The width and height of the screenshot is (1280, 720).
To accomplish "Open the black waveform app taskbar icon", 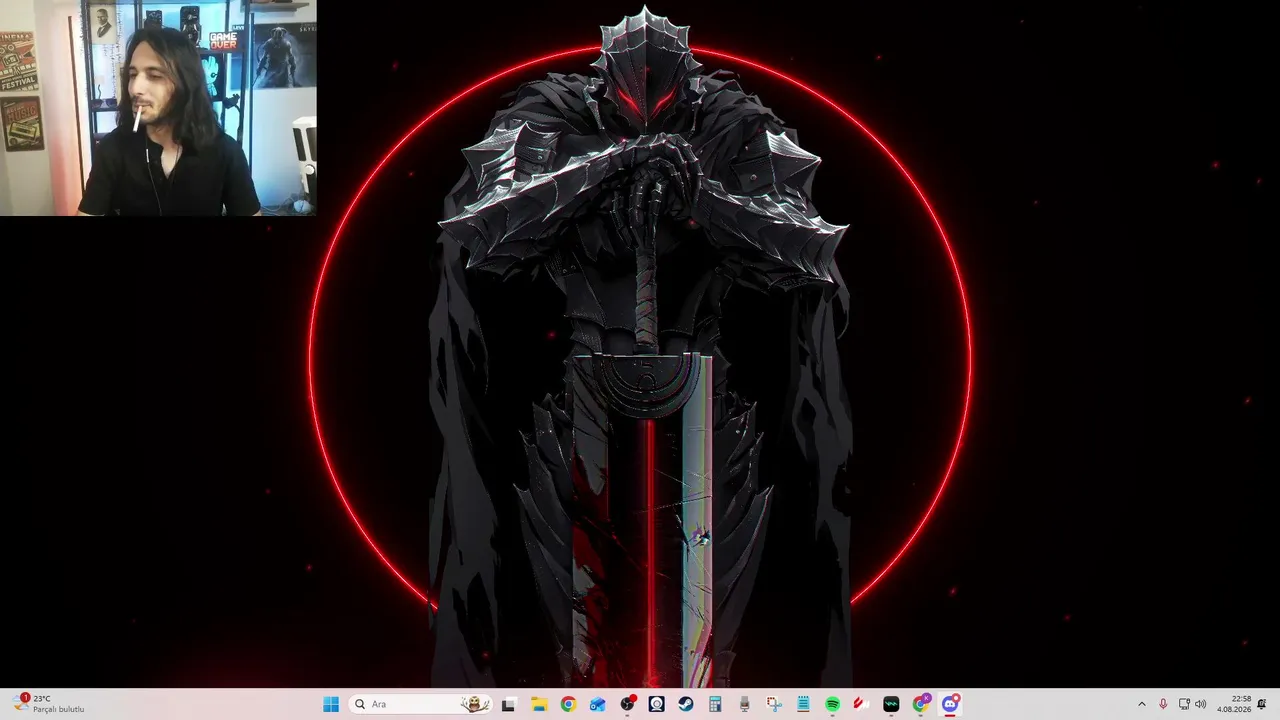I will tap(892, 704).
